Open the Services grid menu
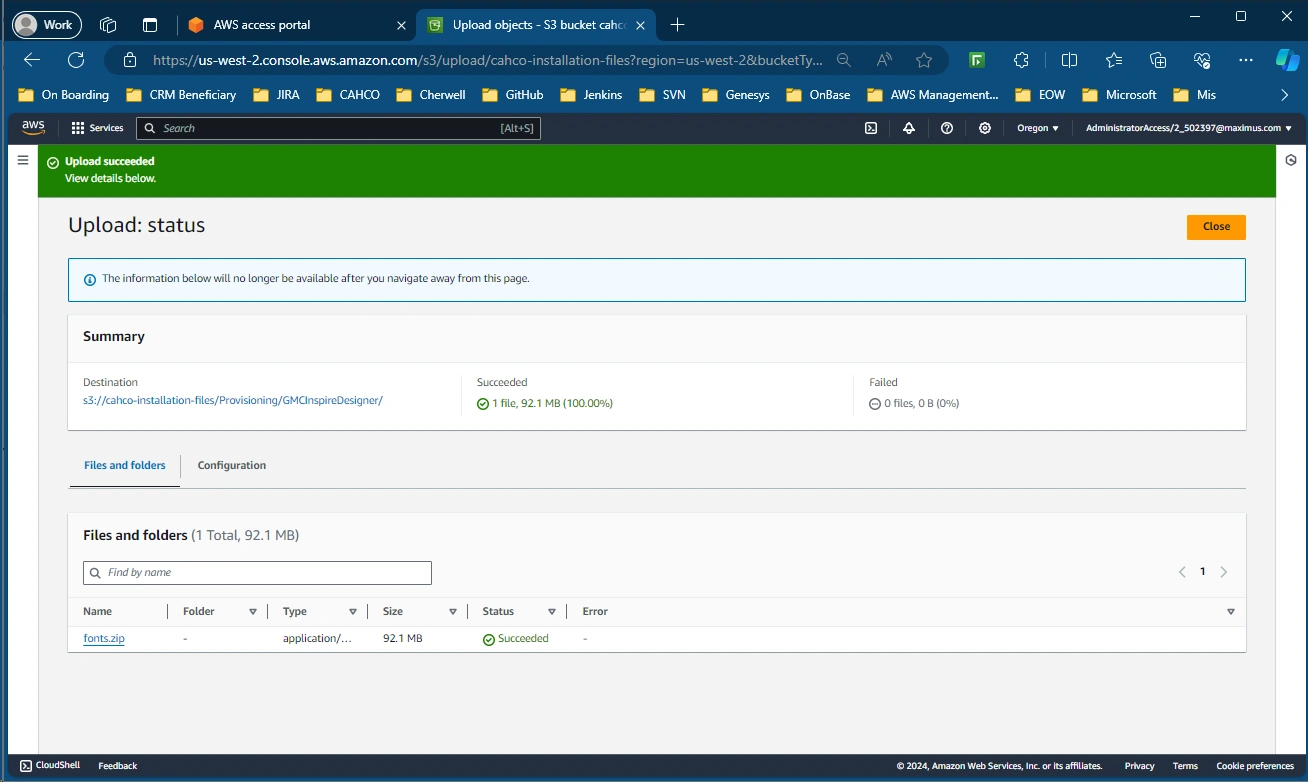 click(x=97, y=128)
